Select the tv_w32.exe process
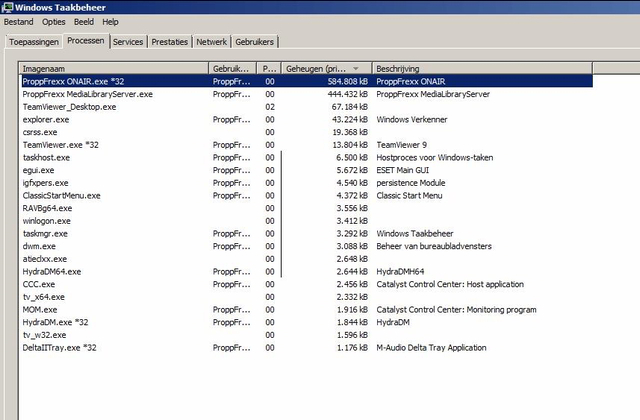Screen dimensions: 640x420 pyautogui.click(x=306, y=335)
